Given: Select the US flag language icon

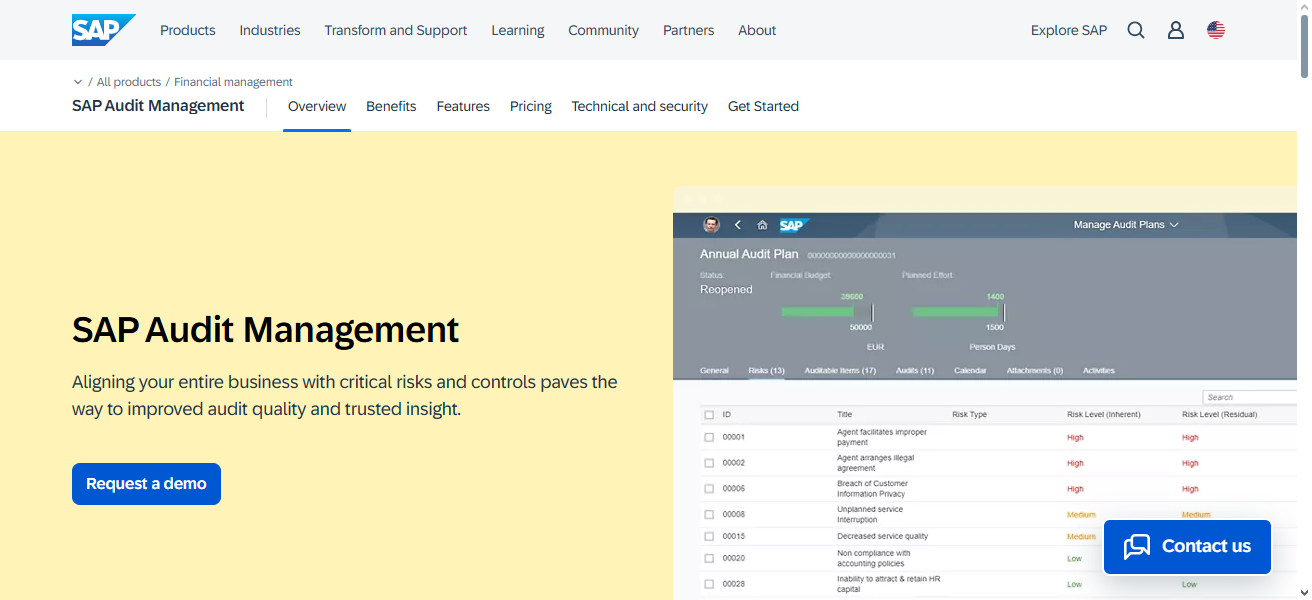Looking at the screenshot, I should tap(1215, 30).
